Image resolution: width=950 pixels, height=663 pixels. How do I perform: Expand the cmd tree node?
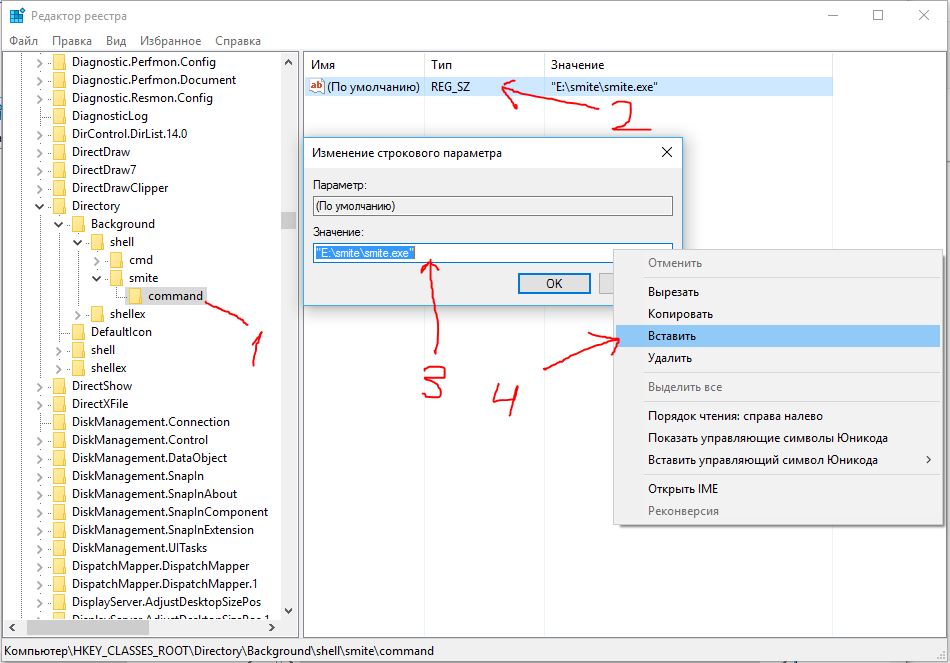pos(97,261)
